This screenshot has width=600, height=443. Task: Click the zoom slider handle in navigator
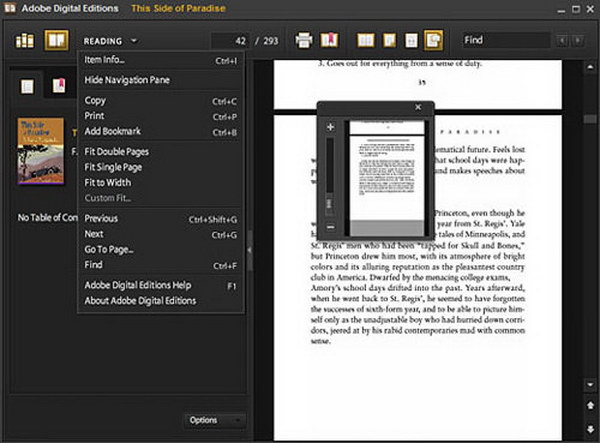[329, 203]
